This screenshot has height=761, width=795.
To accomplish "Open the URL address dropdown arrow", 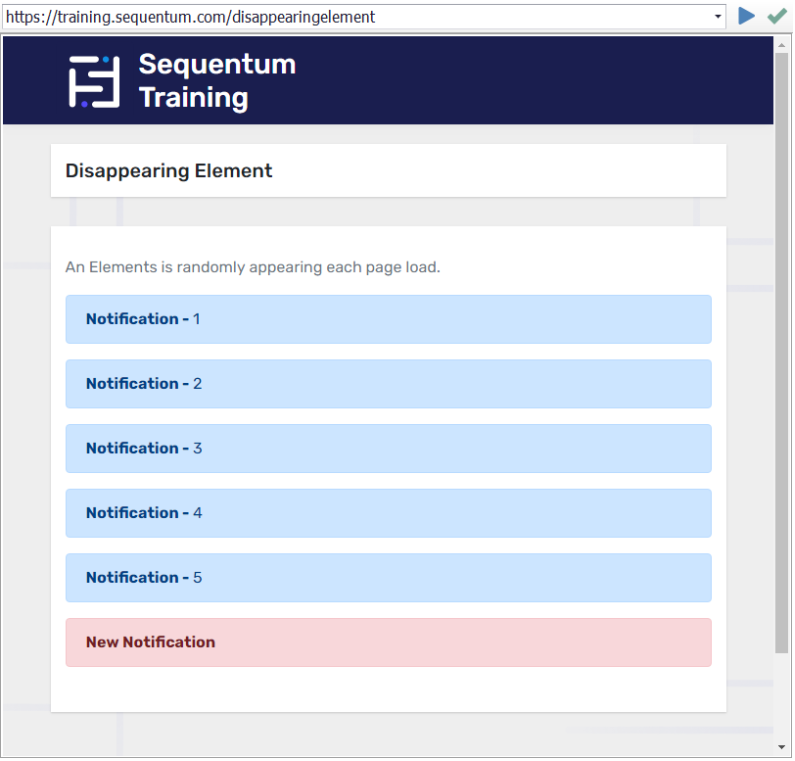I will tap(718, 16).
